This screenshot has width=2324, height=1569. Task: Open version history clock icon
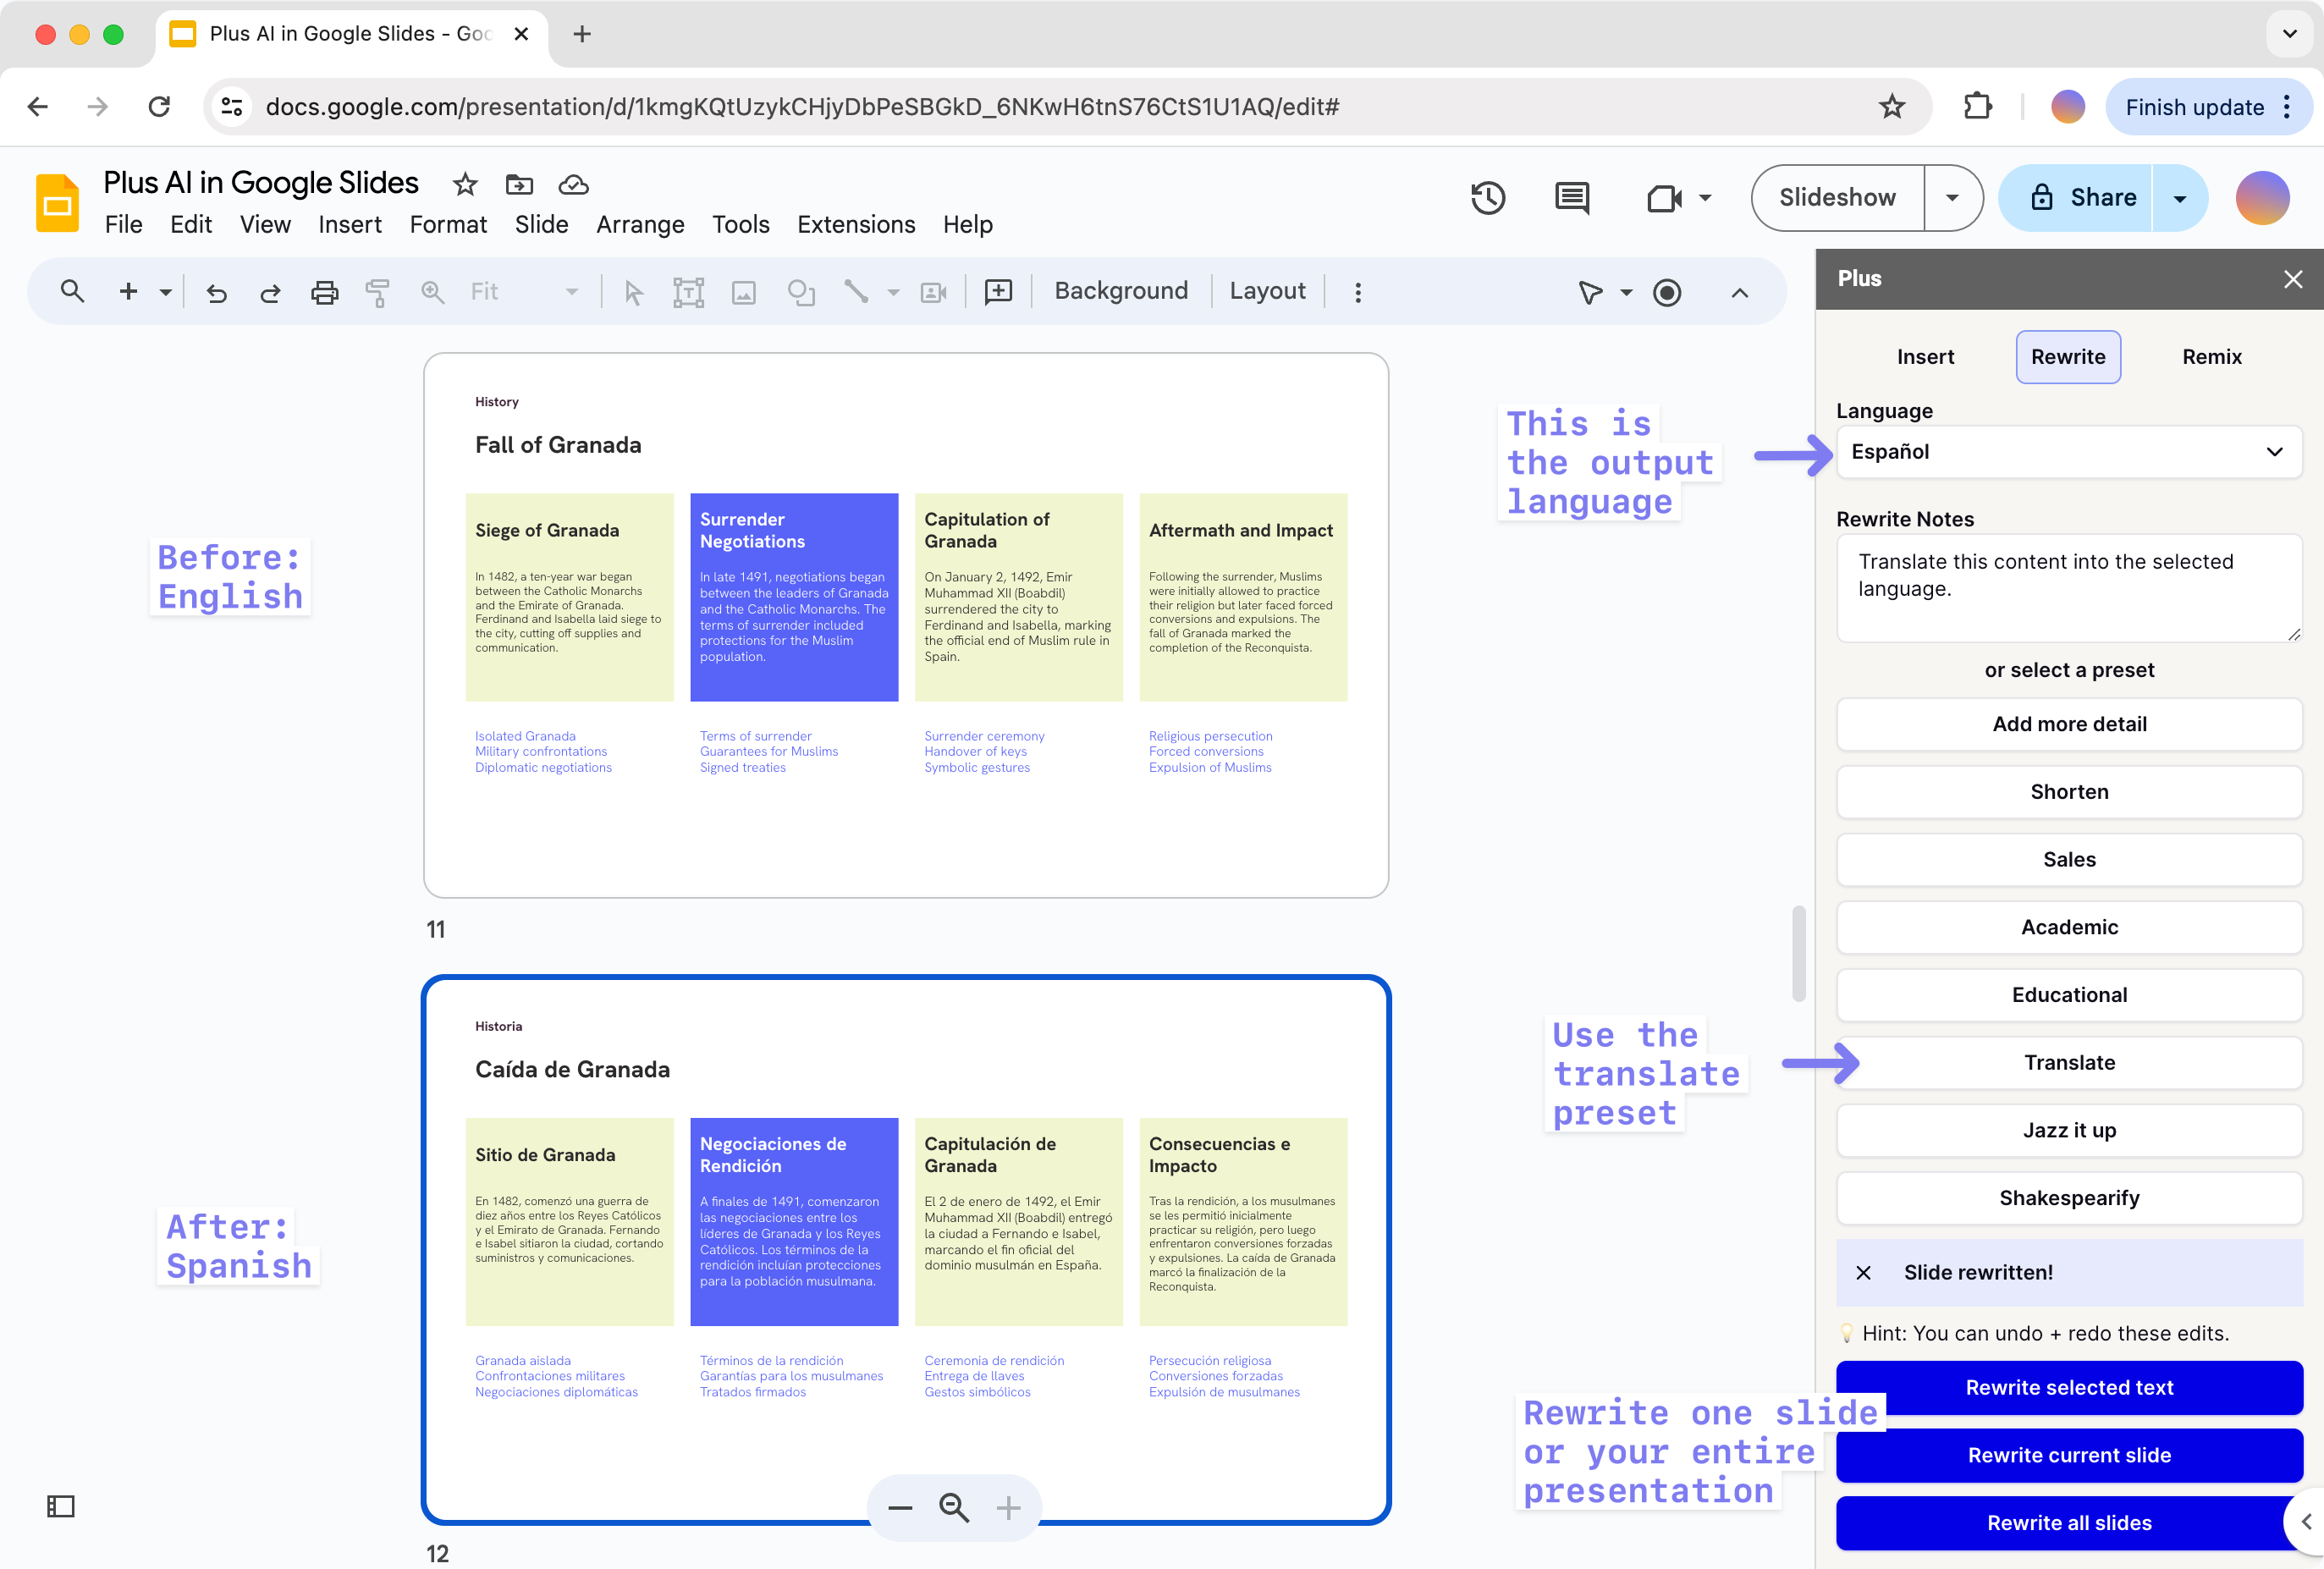(x=1487, y=197)
